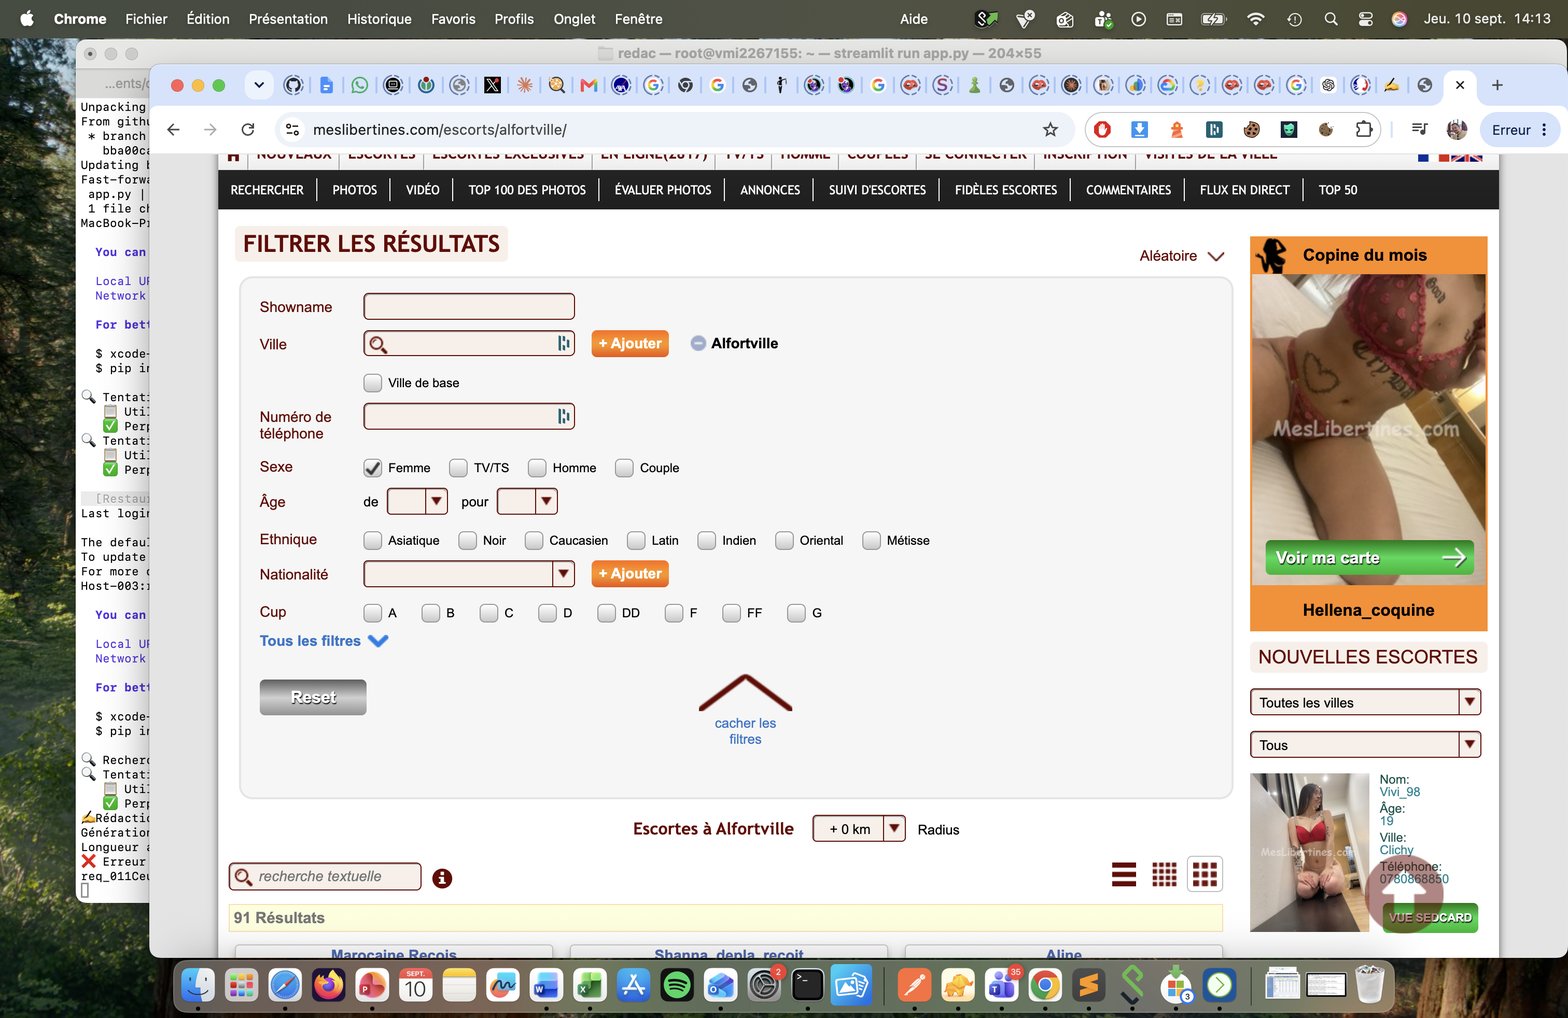1568x1018 pixels.
Task: Select the boxed large-grid view icon
Action: coord(1205,875)
